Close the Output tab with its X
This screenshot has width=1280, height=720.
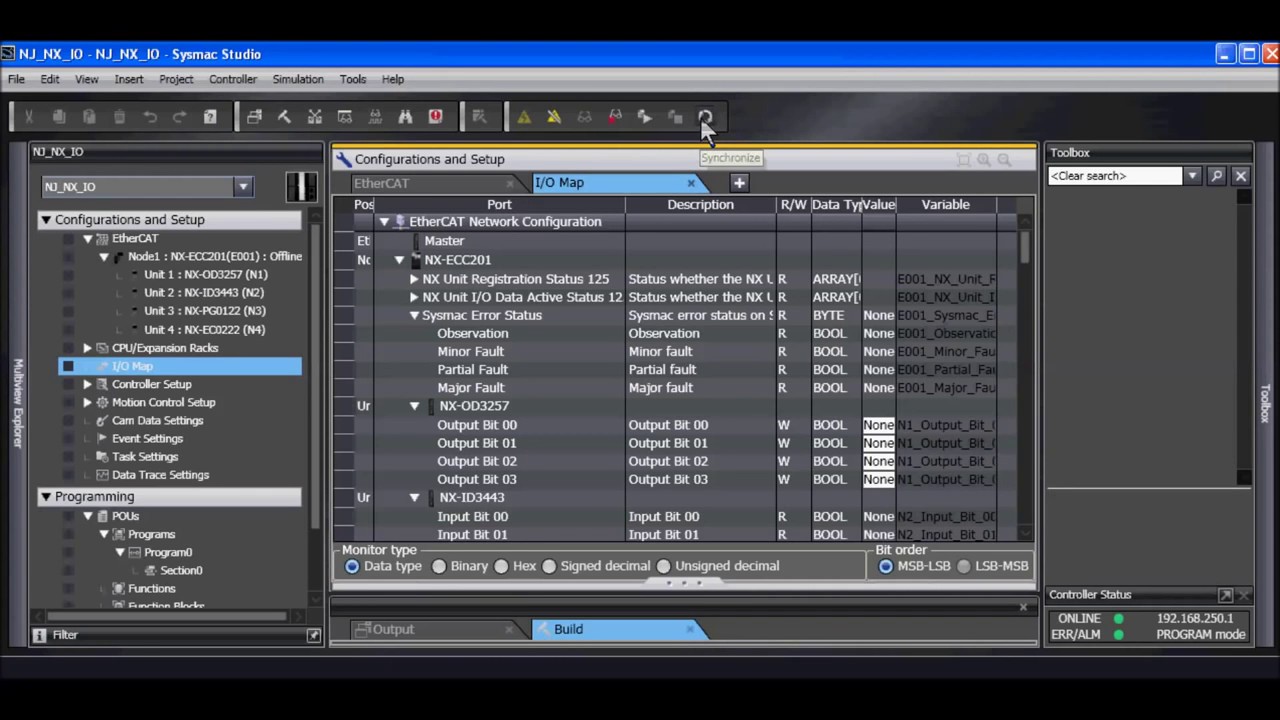(x=509, y=629)
